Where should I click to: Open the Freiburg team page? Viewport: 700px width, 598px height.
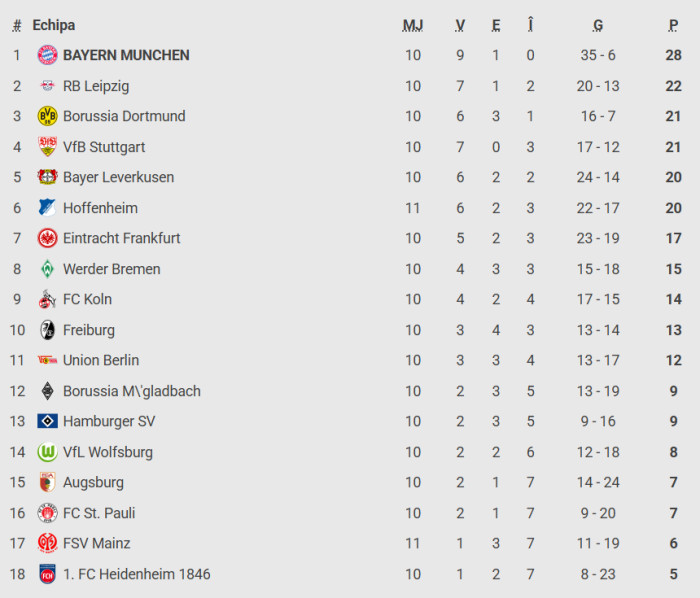(x=89, y=330)
